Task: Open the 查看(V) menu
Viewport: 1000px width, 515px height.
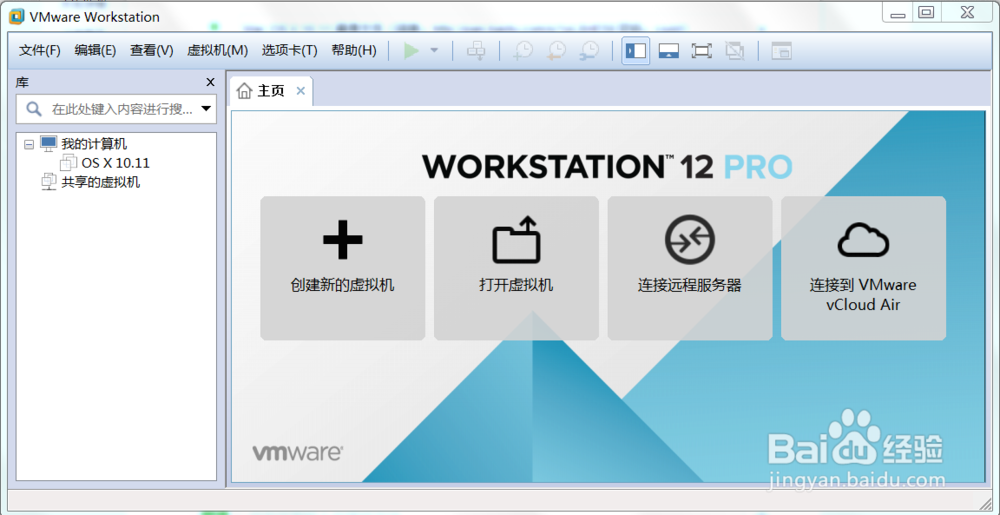Action: click(152, 50)
